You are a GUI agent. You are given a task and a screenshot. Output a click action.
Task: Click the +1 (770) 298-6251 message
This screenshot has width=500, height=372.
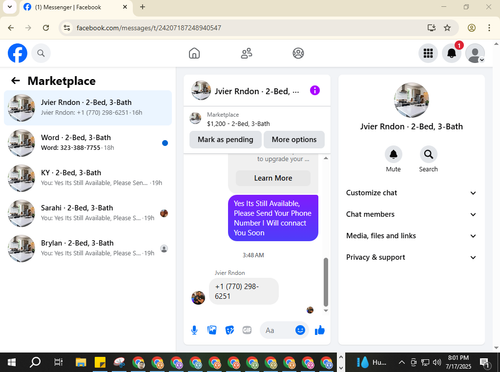(244, 291)
